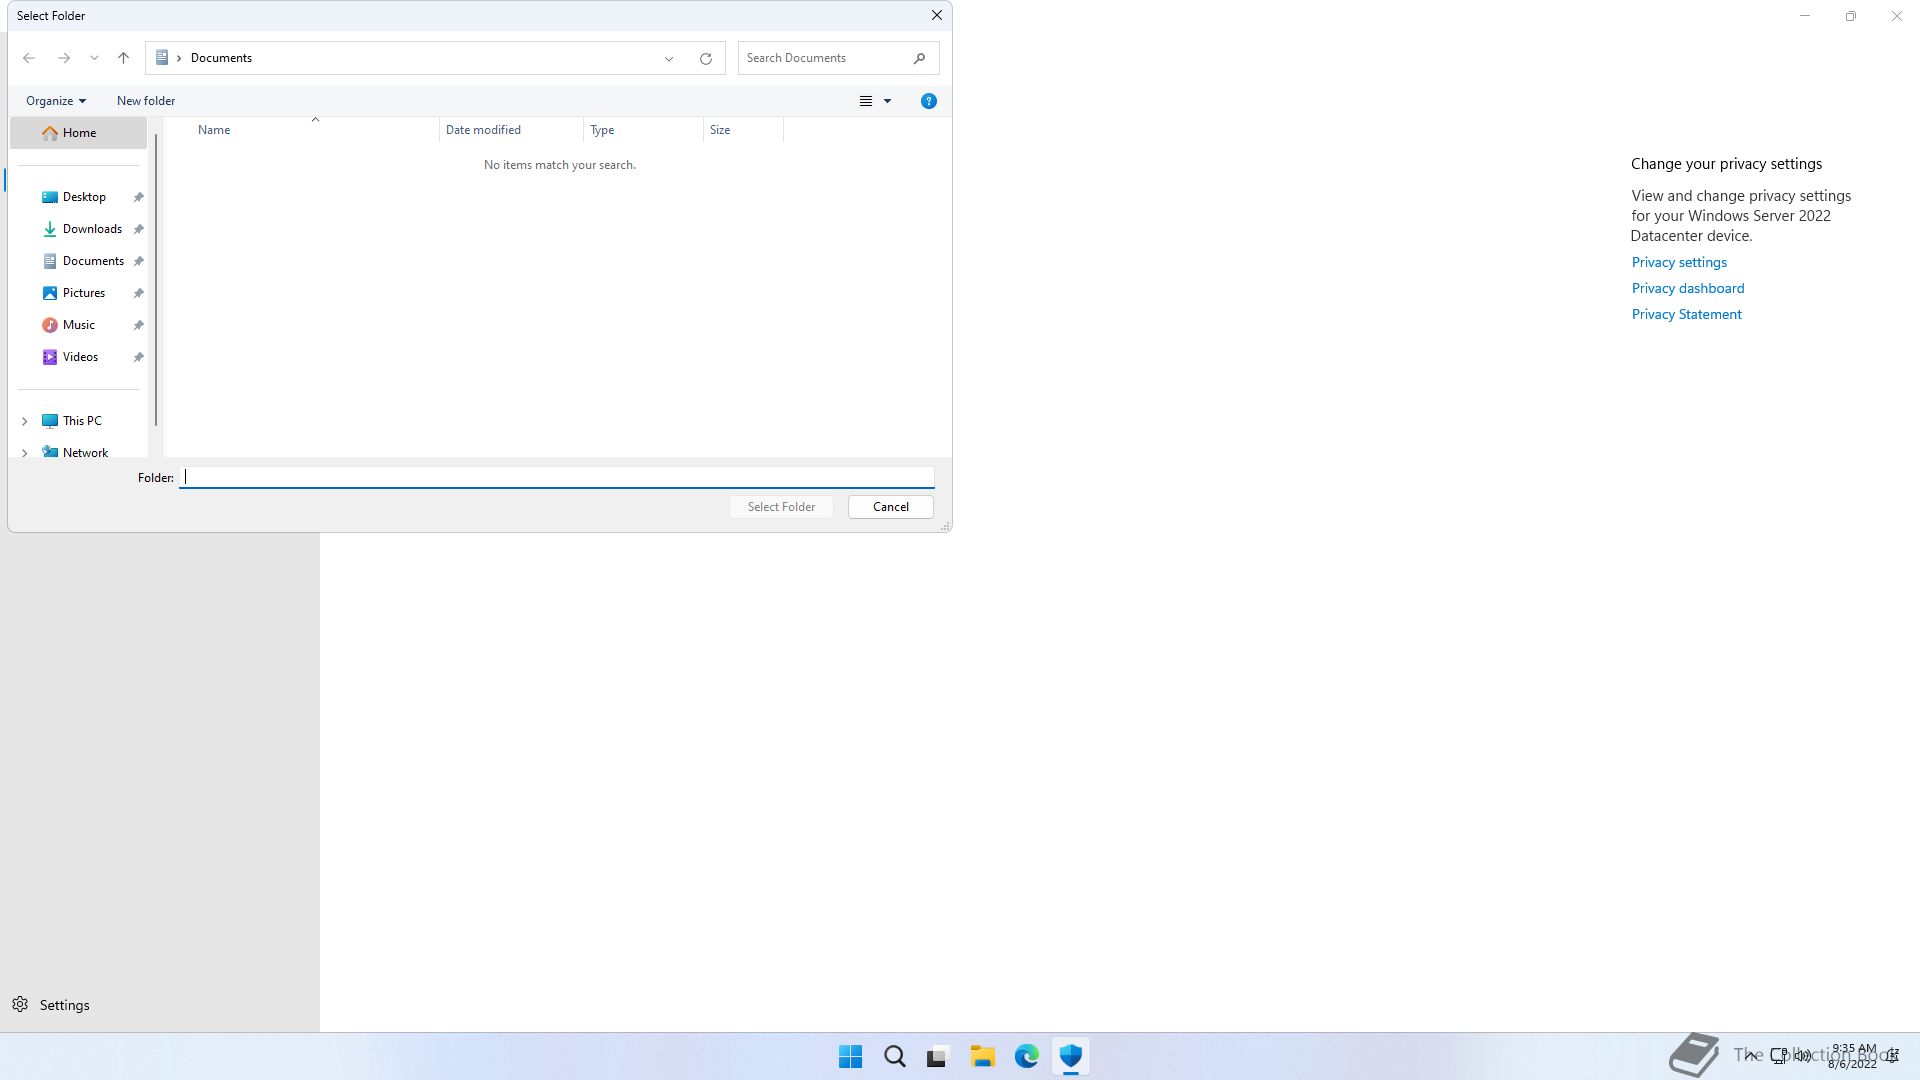Open File Explorer from the taskbar
The image size is (1920, 1080).
pyautogui.click(x=982, y=1056)
